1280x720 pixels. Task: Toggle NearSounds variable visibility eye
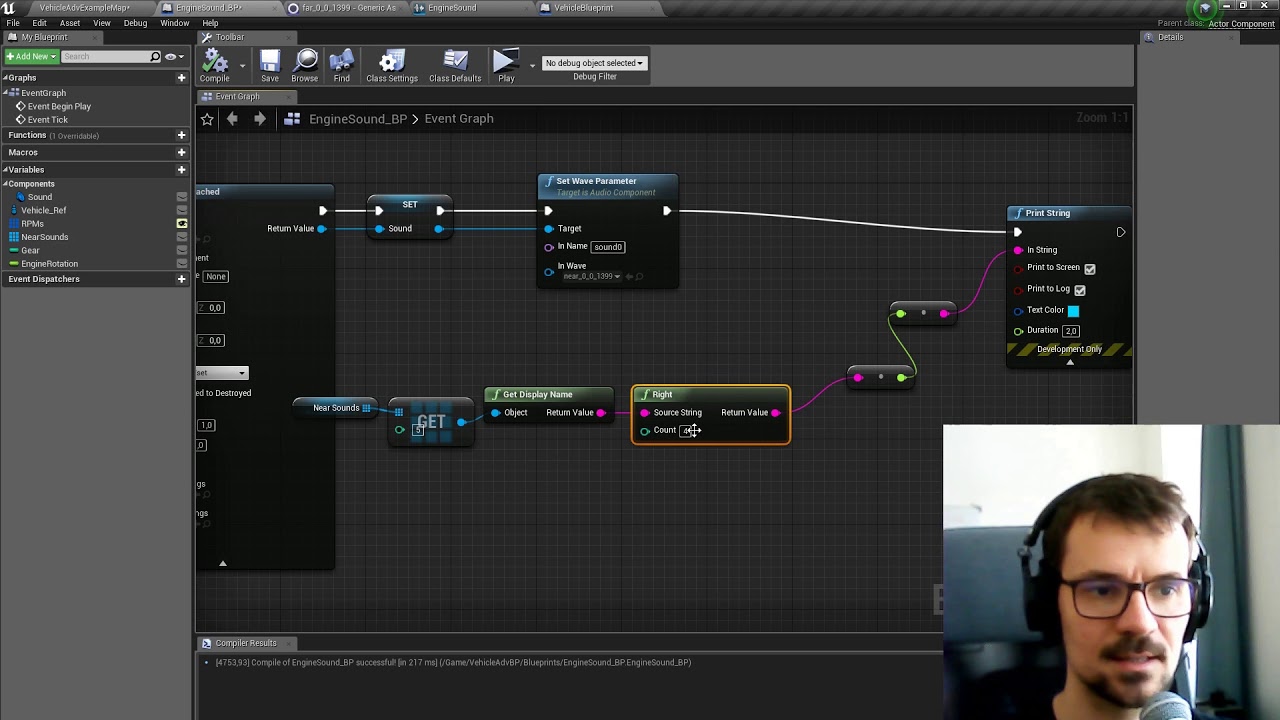(181, 237)
